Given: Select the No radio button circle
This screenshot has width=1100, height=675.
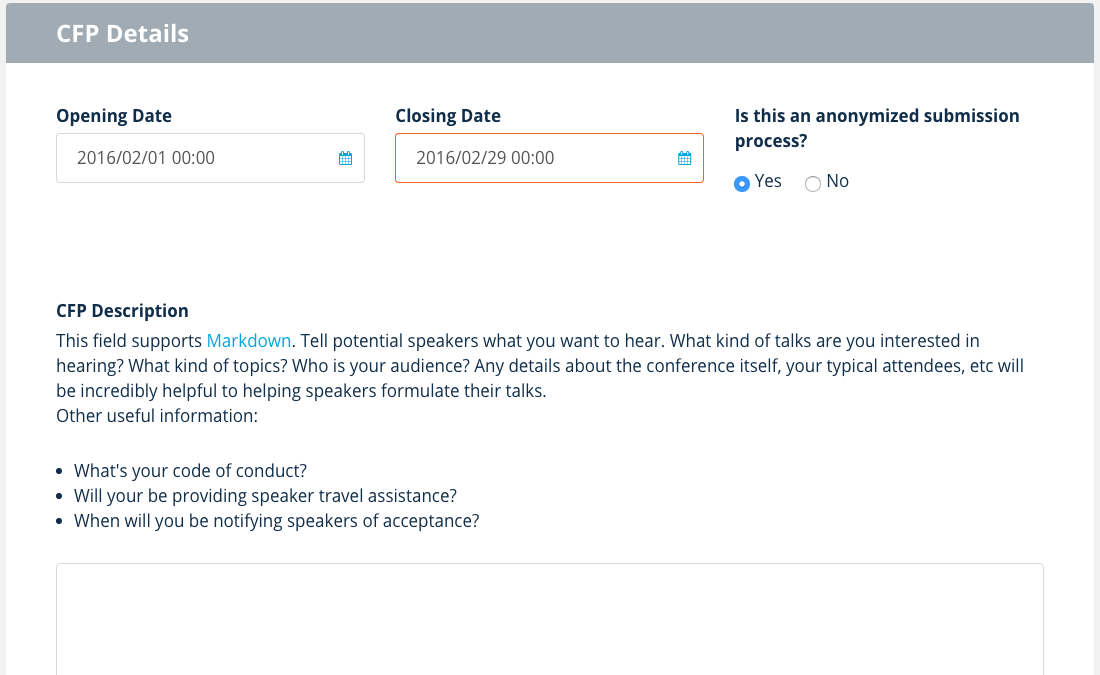Looking at the screenshot, I should click(813, 183).
